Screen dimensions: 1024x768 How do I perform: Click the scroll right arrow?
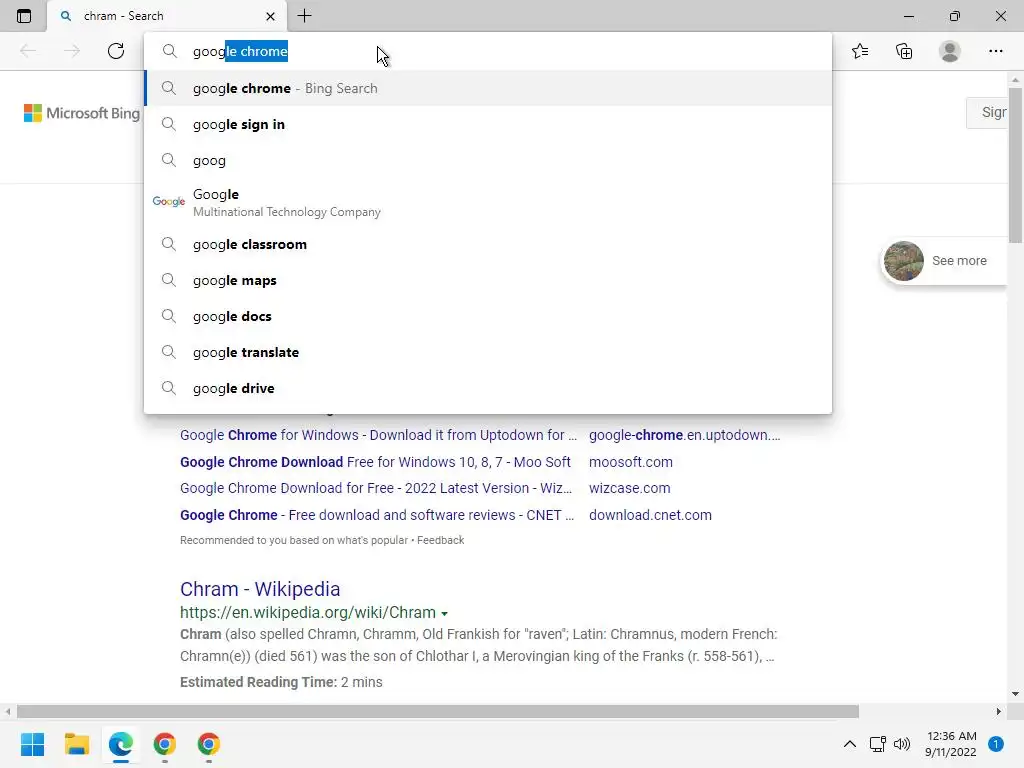pyautogui.click(x=999, y=711)
